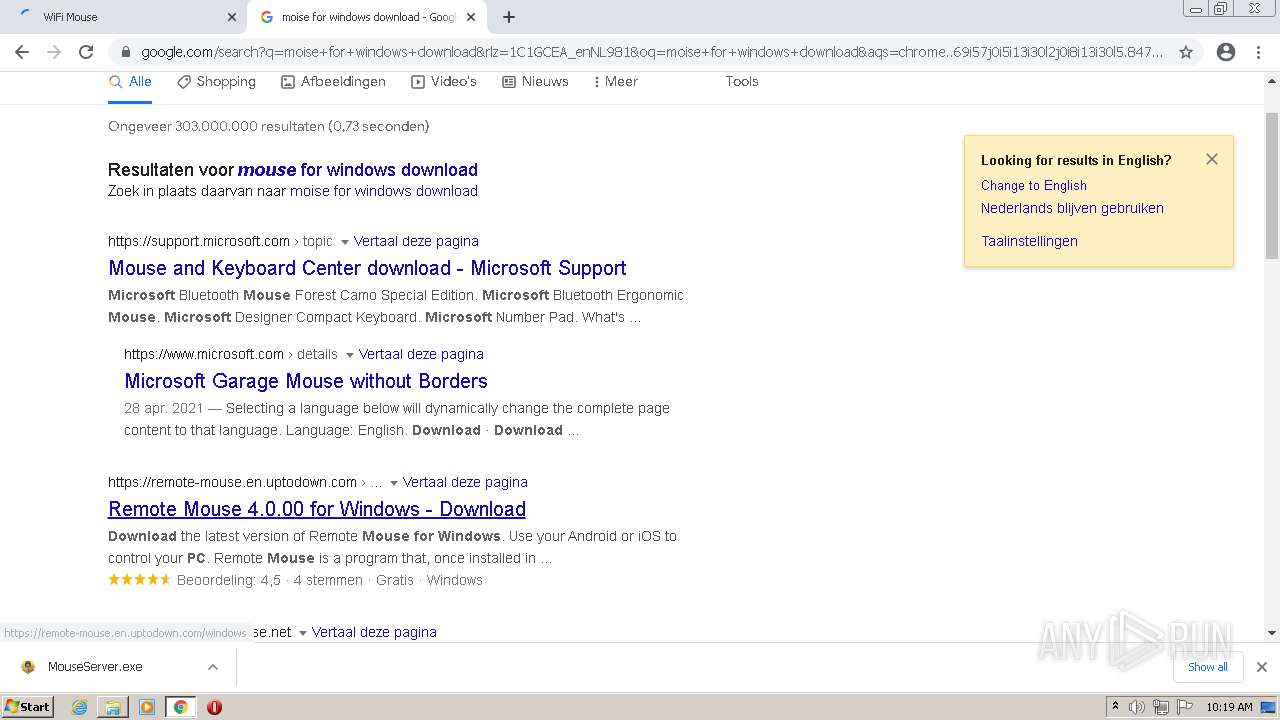Bookmark this page with the star icon
This screenshot has width=1280, height=720.
pyautogui.click(x=1186, y=52)
